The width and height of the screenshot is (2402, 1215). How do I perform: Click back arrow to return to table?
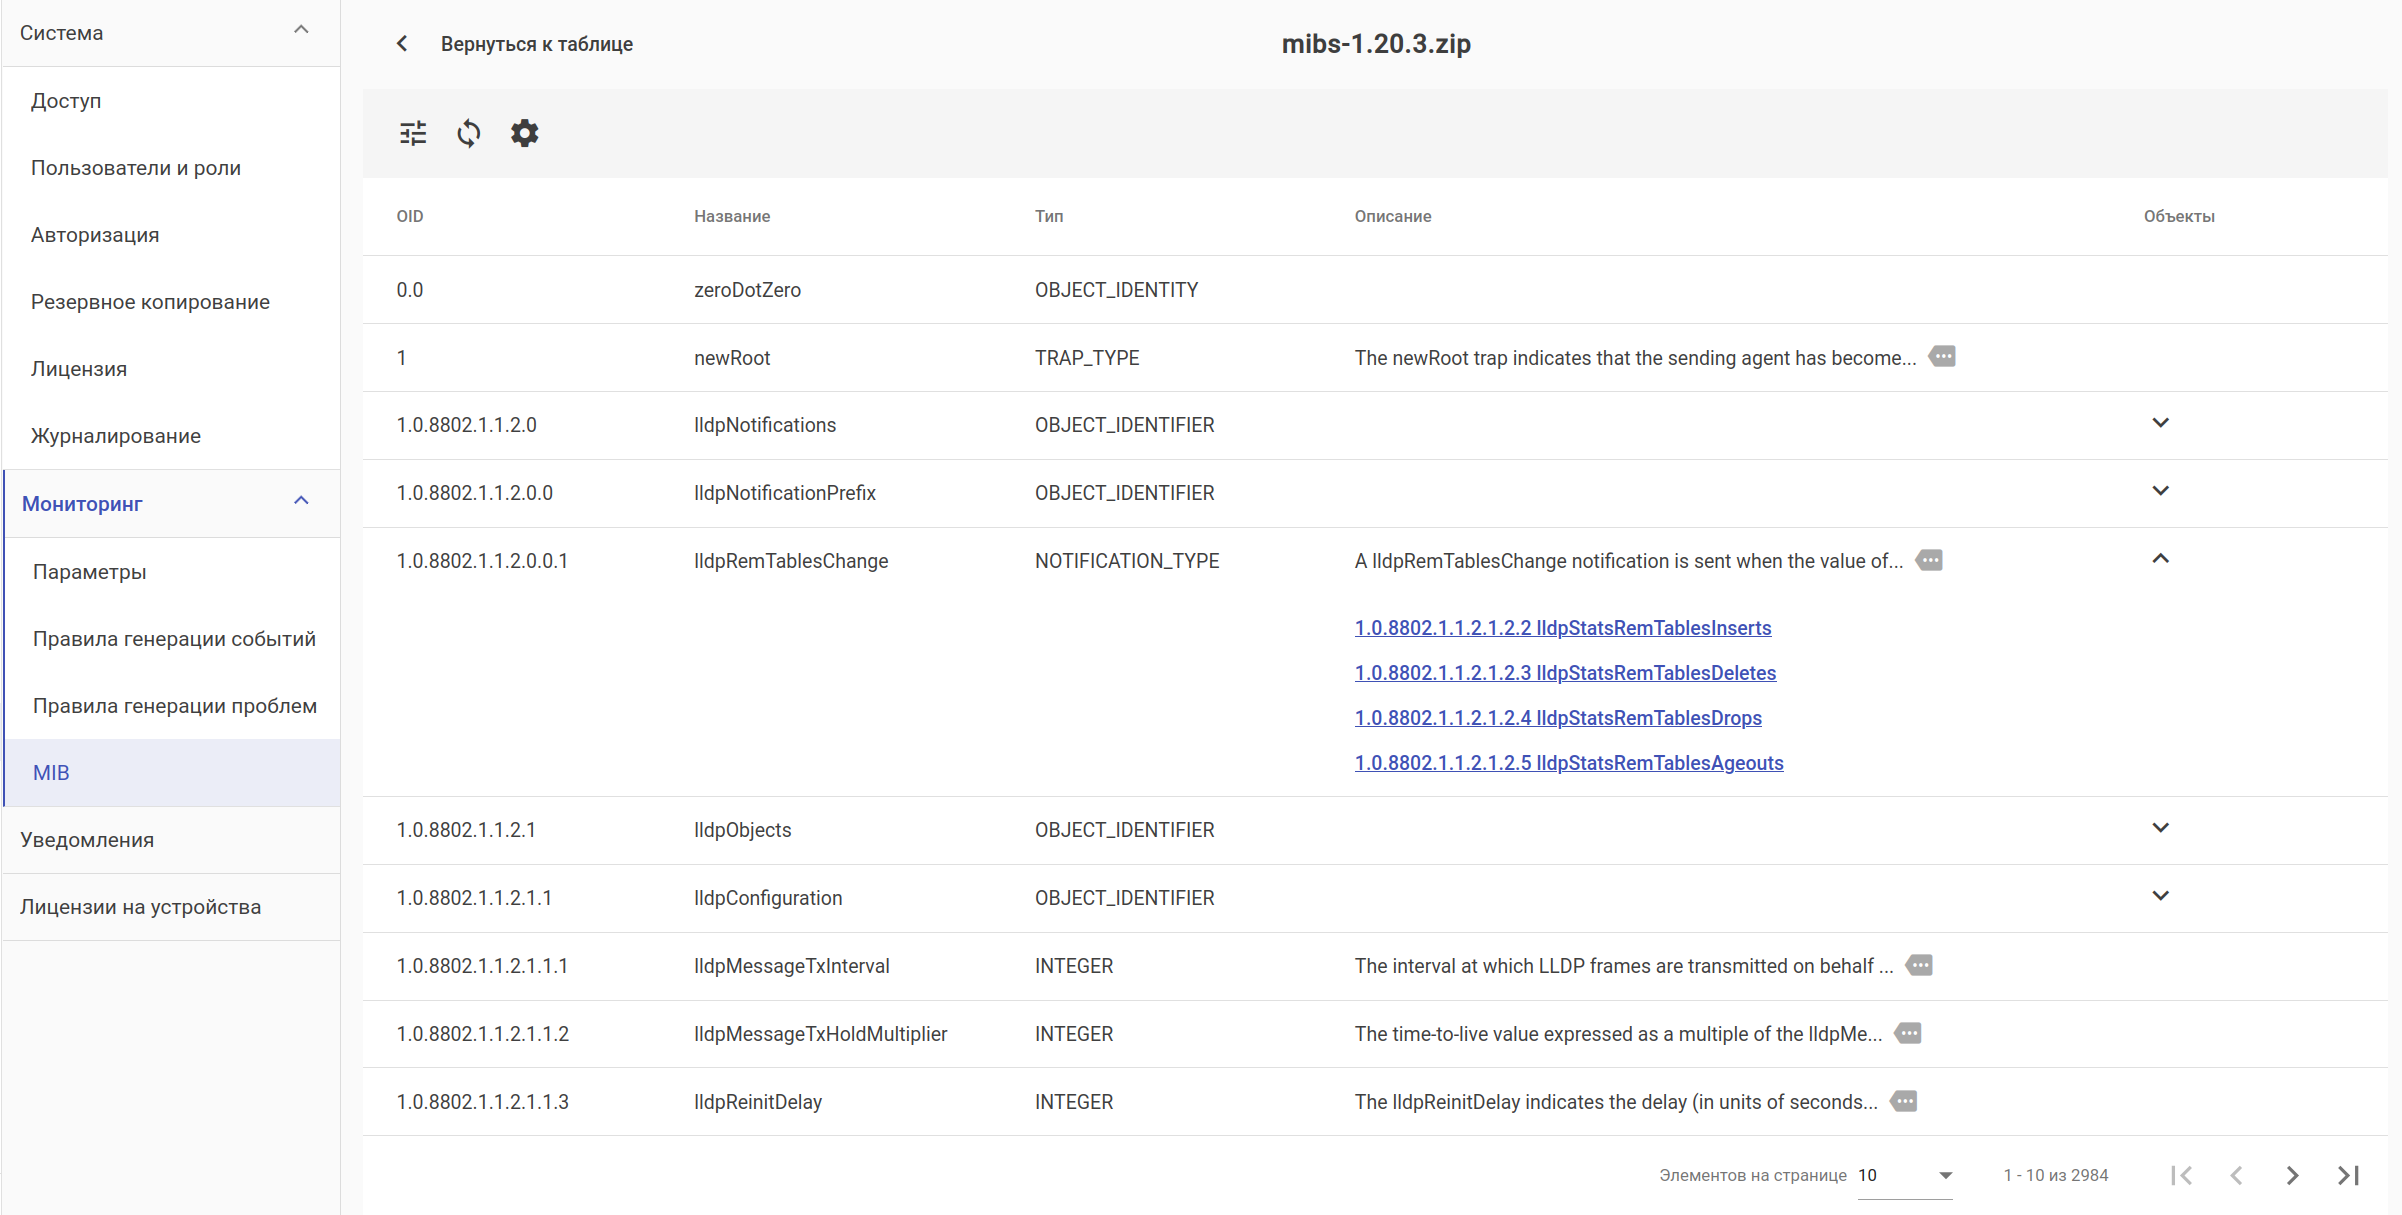click(x=402, y=44)
